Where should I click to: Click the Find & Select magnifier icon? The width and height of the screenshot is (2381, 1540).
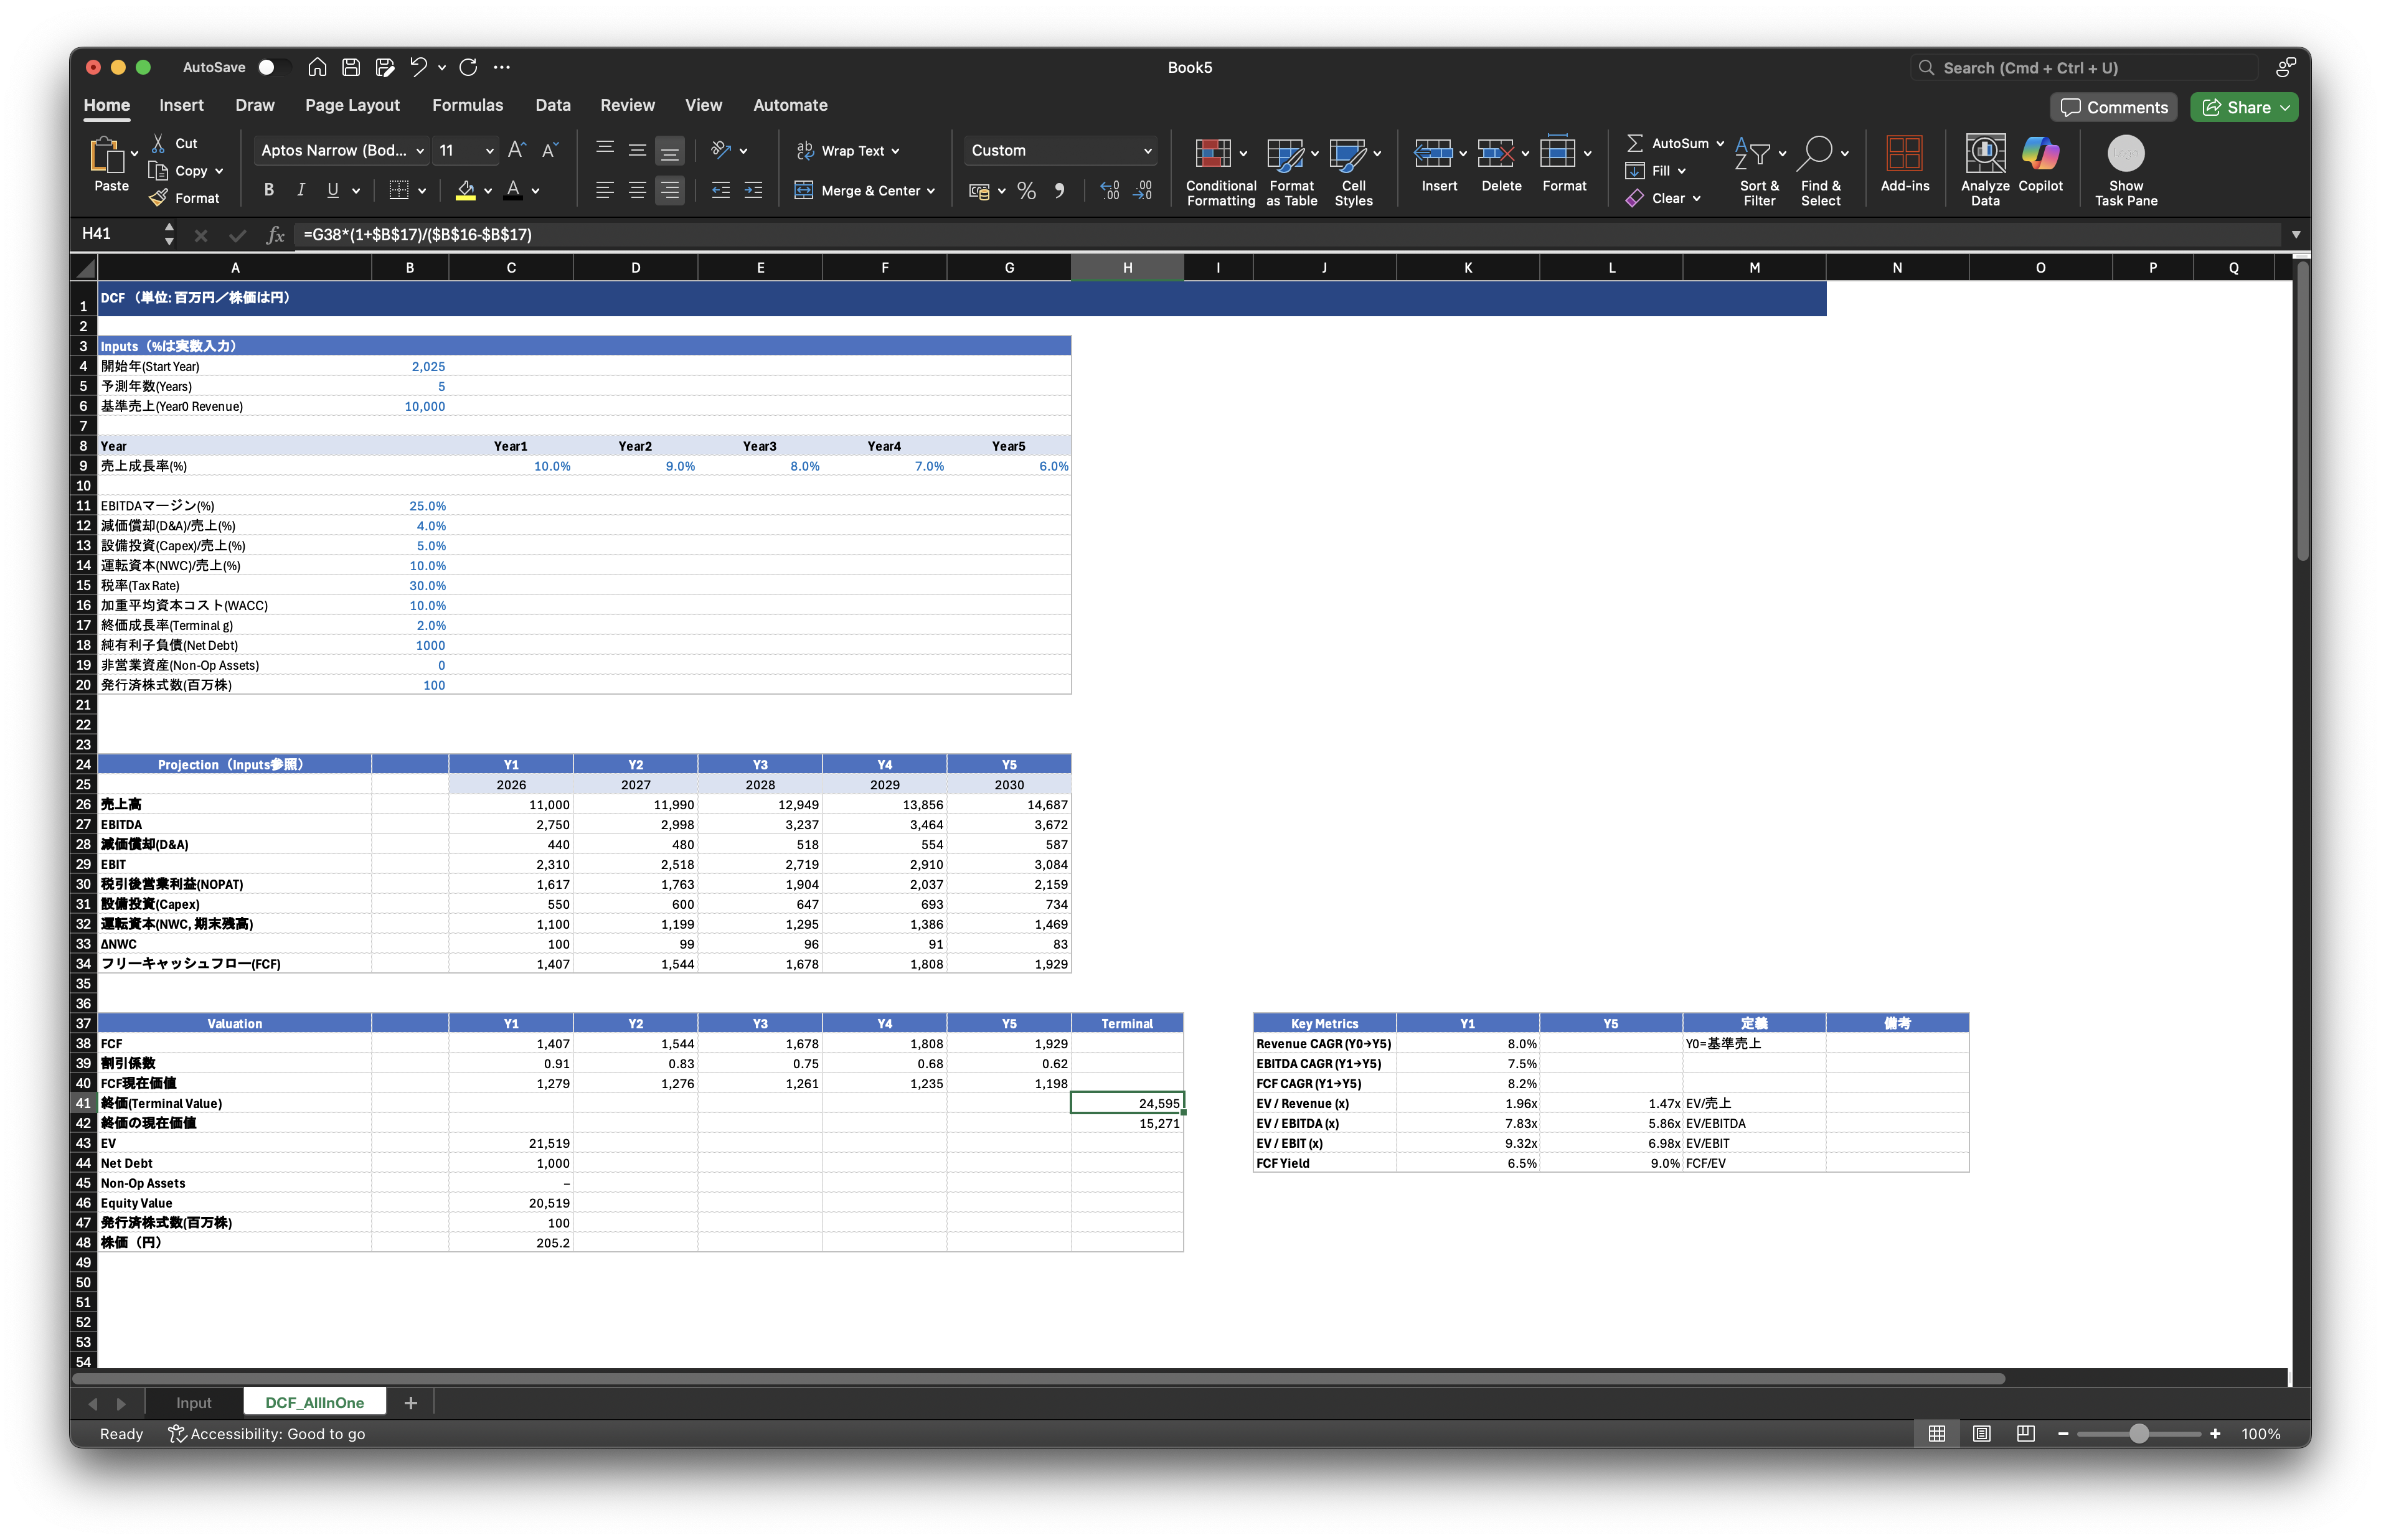1816,153
